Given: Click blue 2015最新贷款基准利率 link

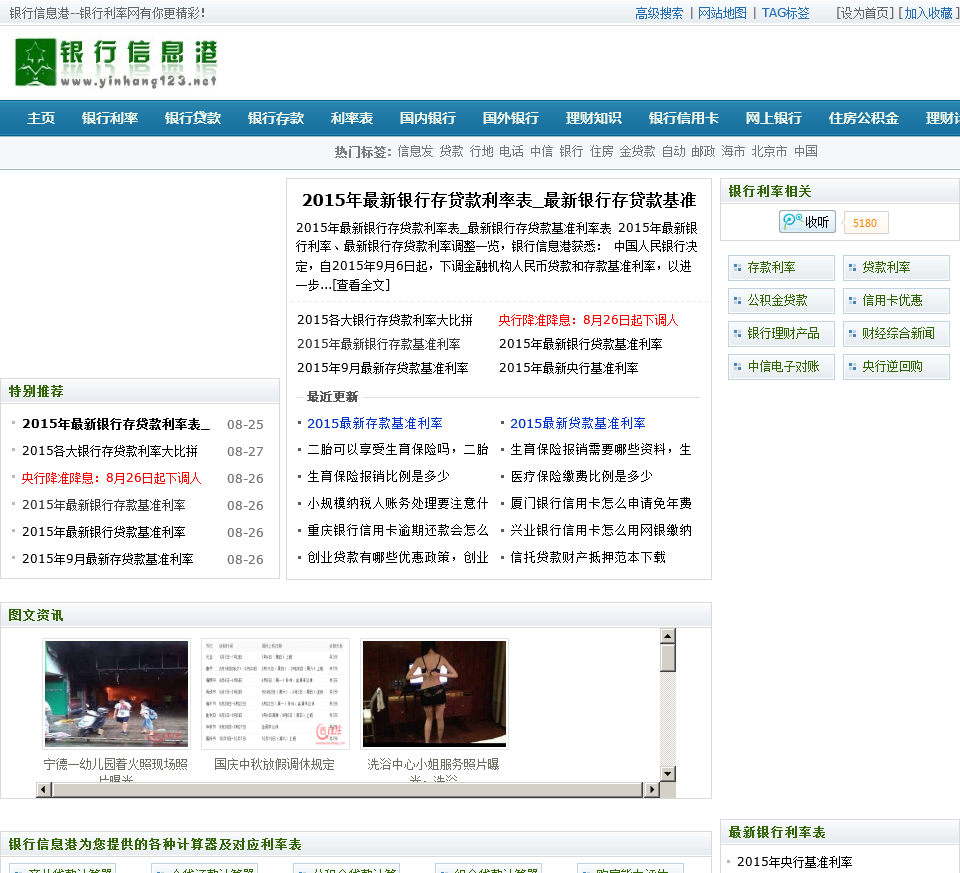Looking at the screenshot, I should point(578,423).
